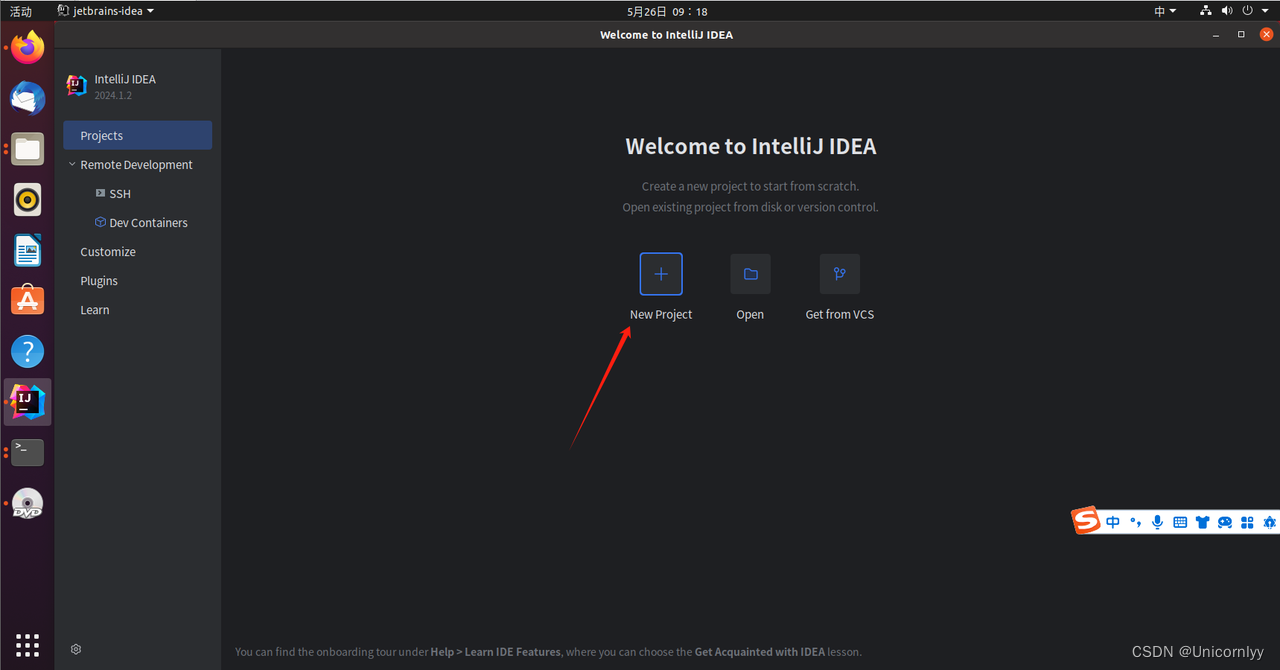This screenshot has height=670, width=1280.
Task: Maximize the IntelliJ IDEA welcome window
Action: point(1241,34)
